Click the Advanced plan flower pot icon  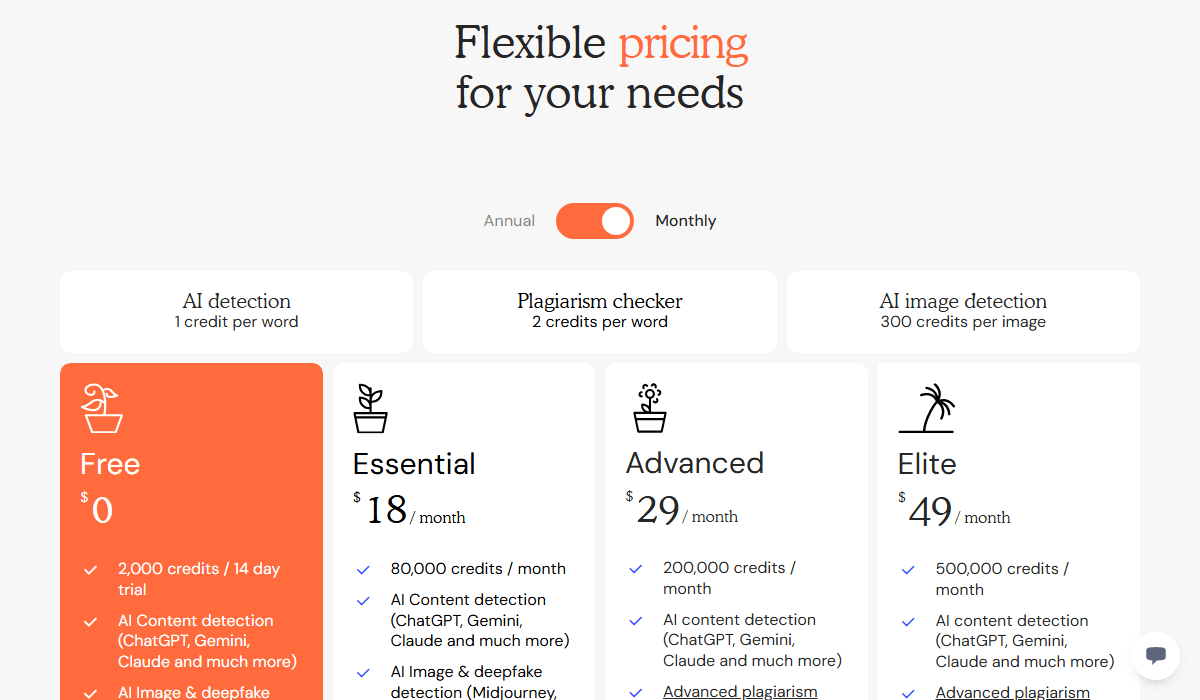tap(649, 408)
